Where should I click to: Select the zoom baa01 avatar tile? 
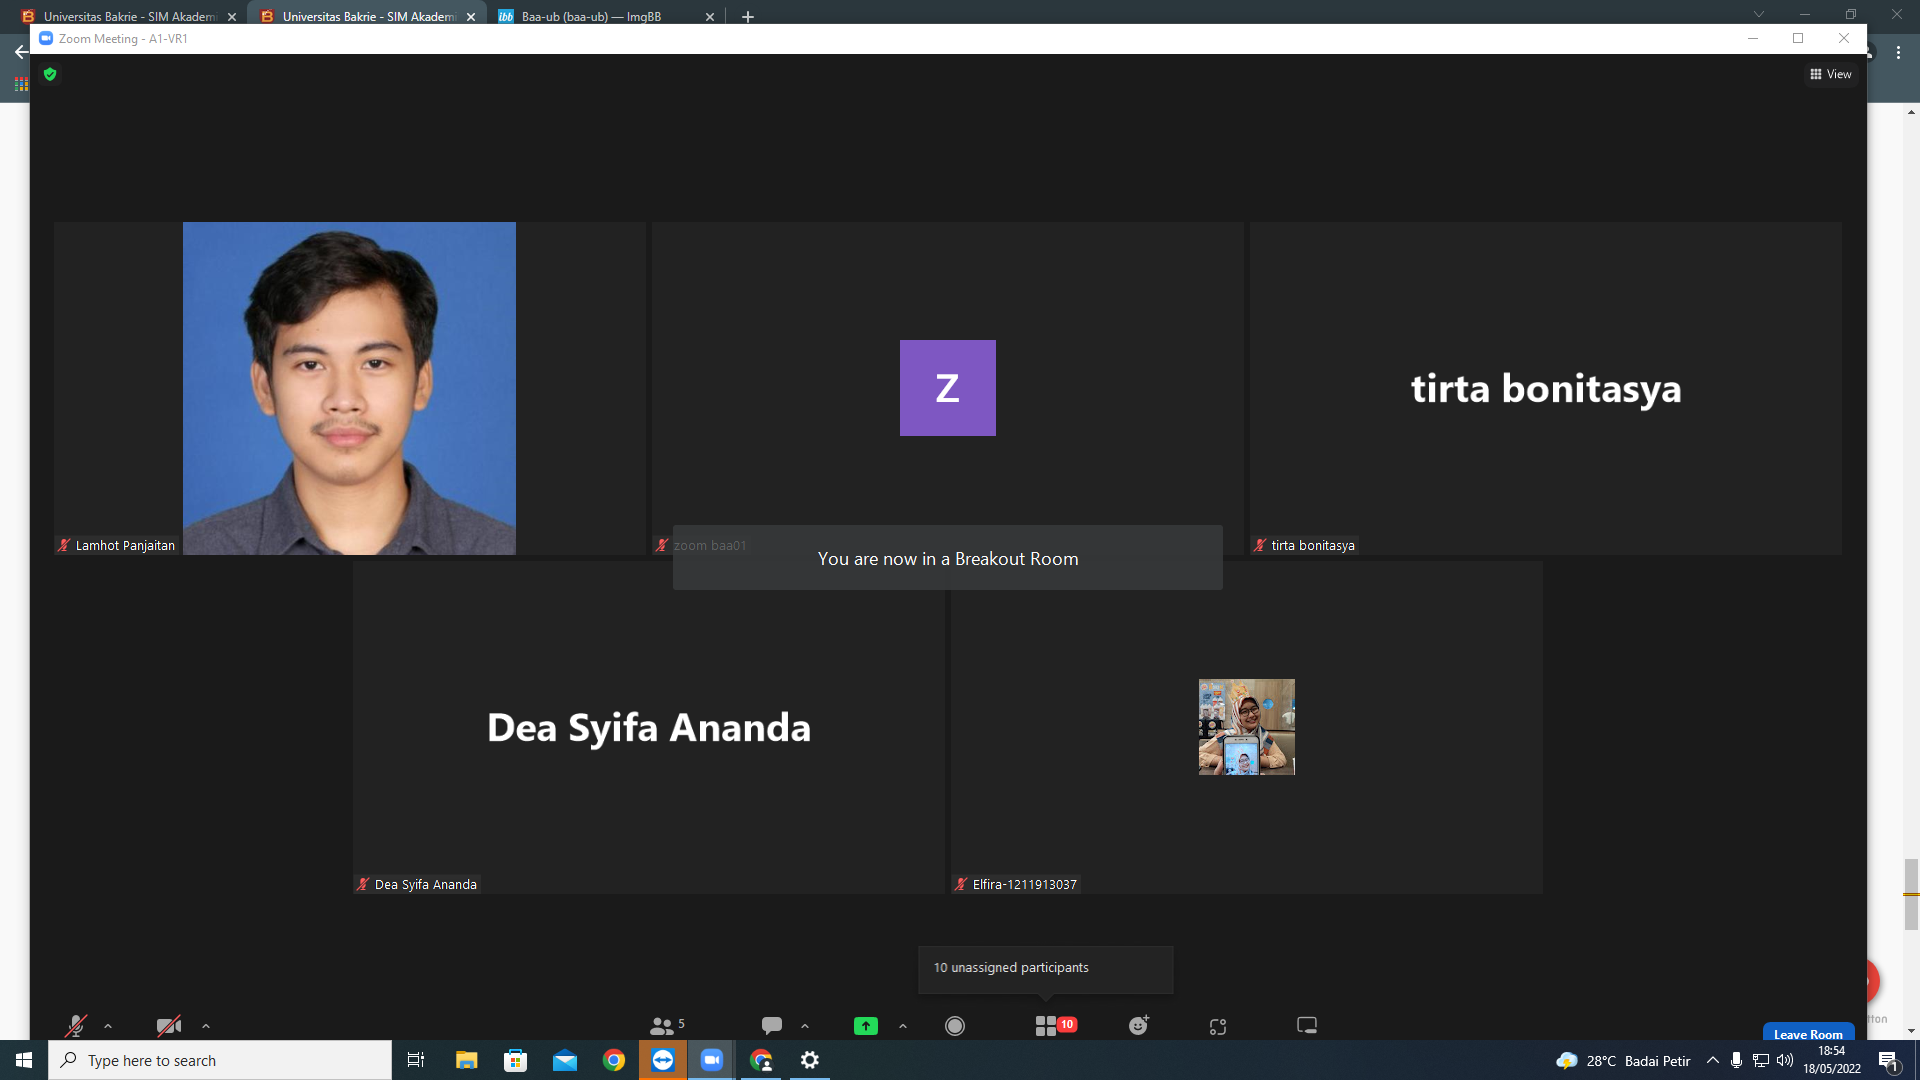pyautogui.click(x=947, y=388)
